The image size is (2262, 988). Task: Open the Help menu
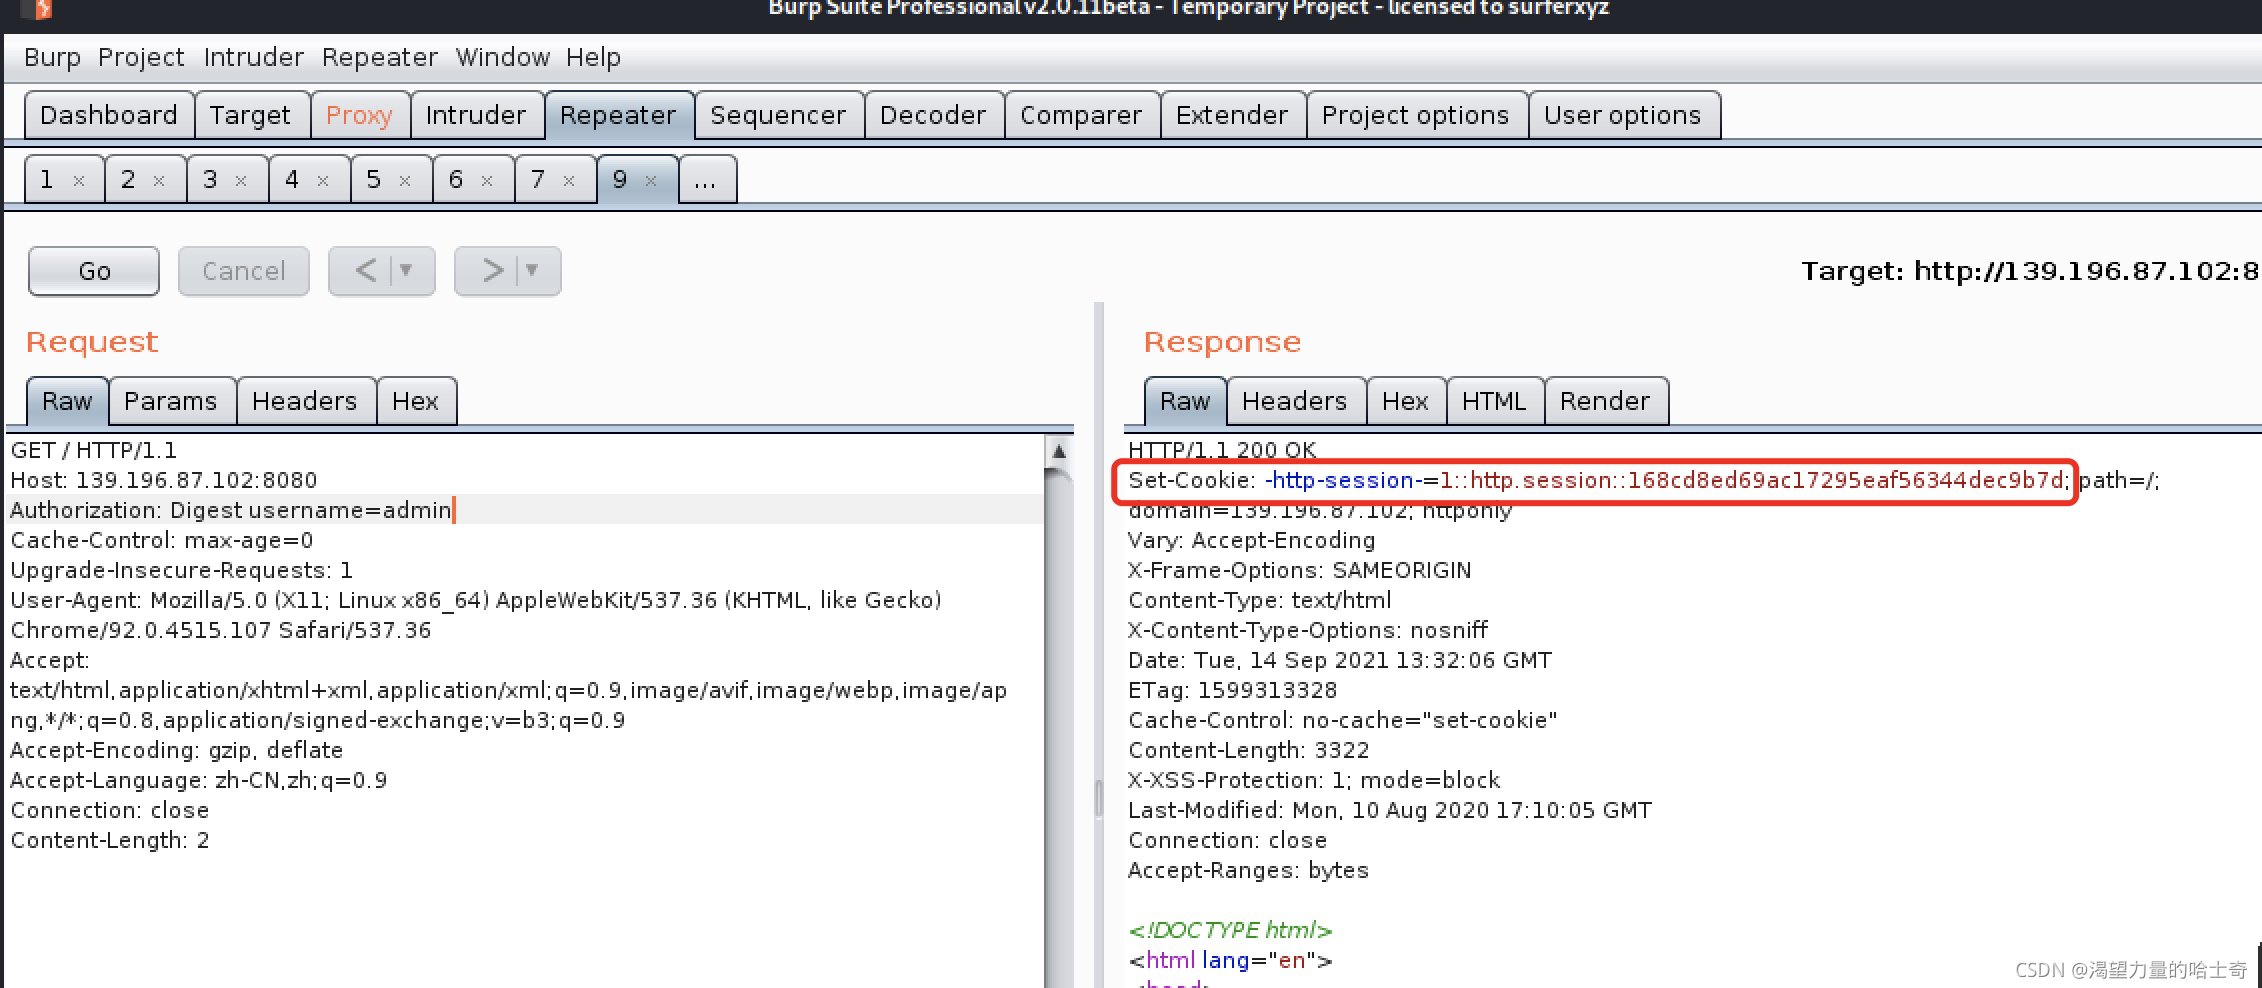(593, 58)
